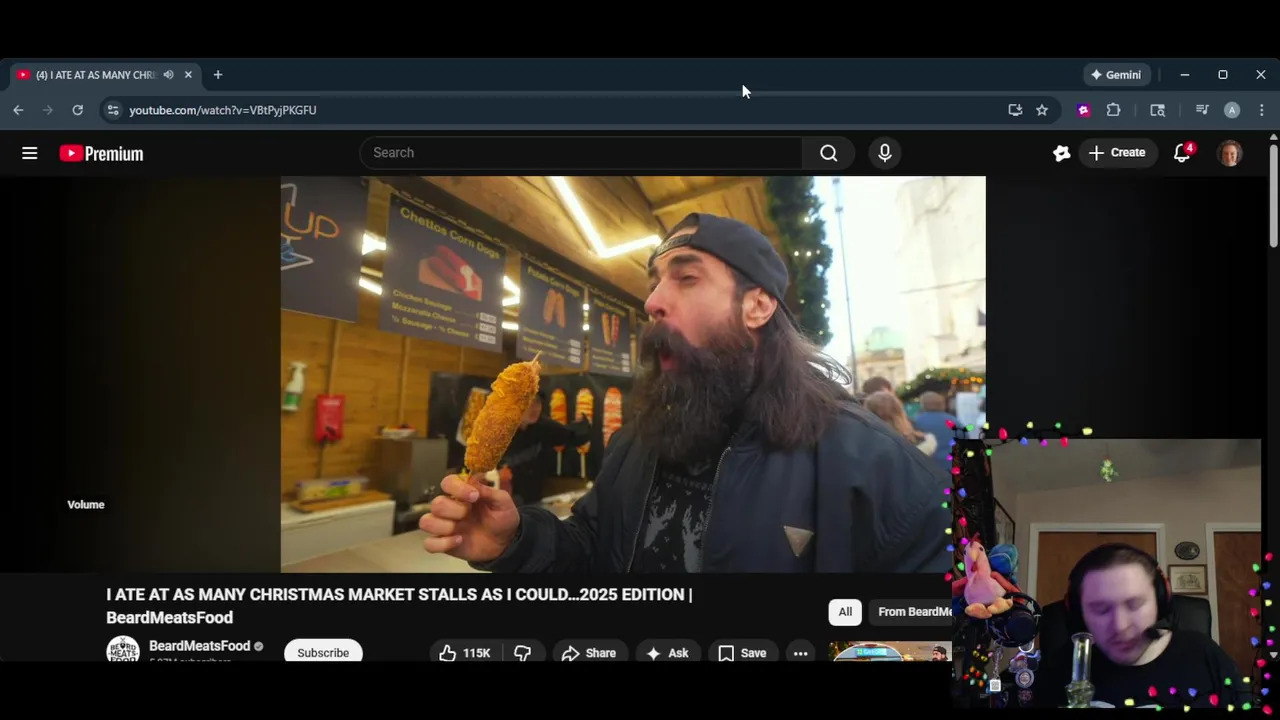Go to YouTube Premium home logo
1280x720 pixels.
(101, 153)
